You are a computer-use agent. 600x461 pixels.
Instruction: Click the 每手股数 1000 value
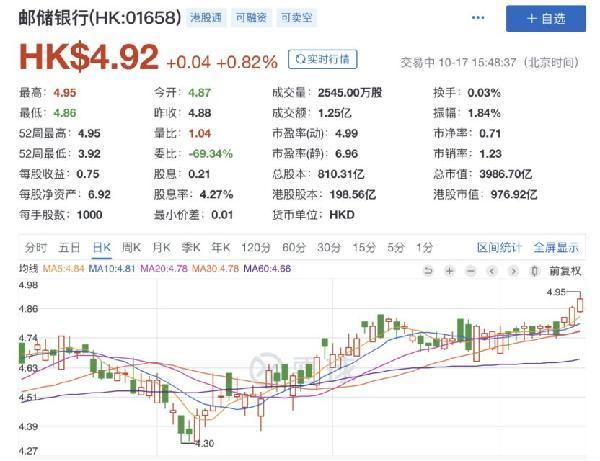click(90, 215)
